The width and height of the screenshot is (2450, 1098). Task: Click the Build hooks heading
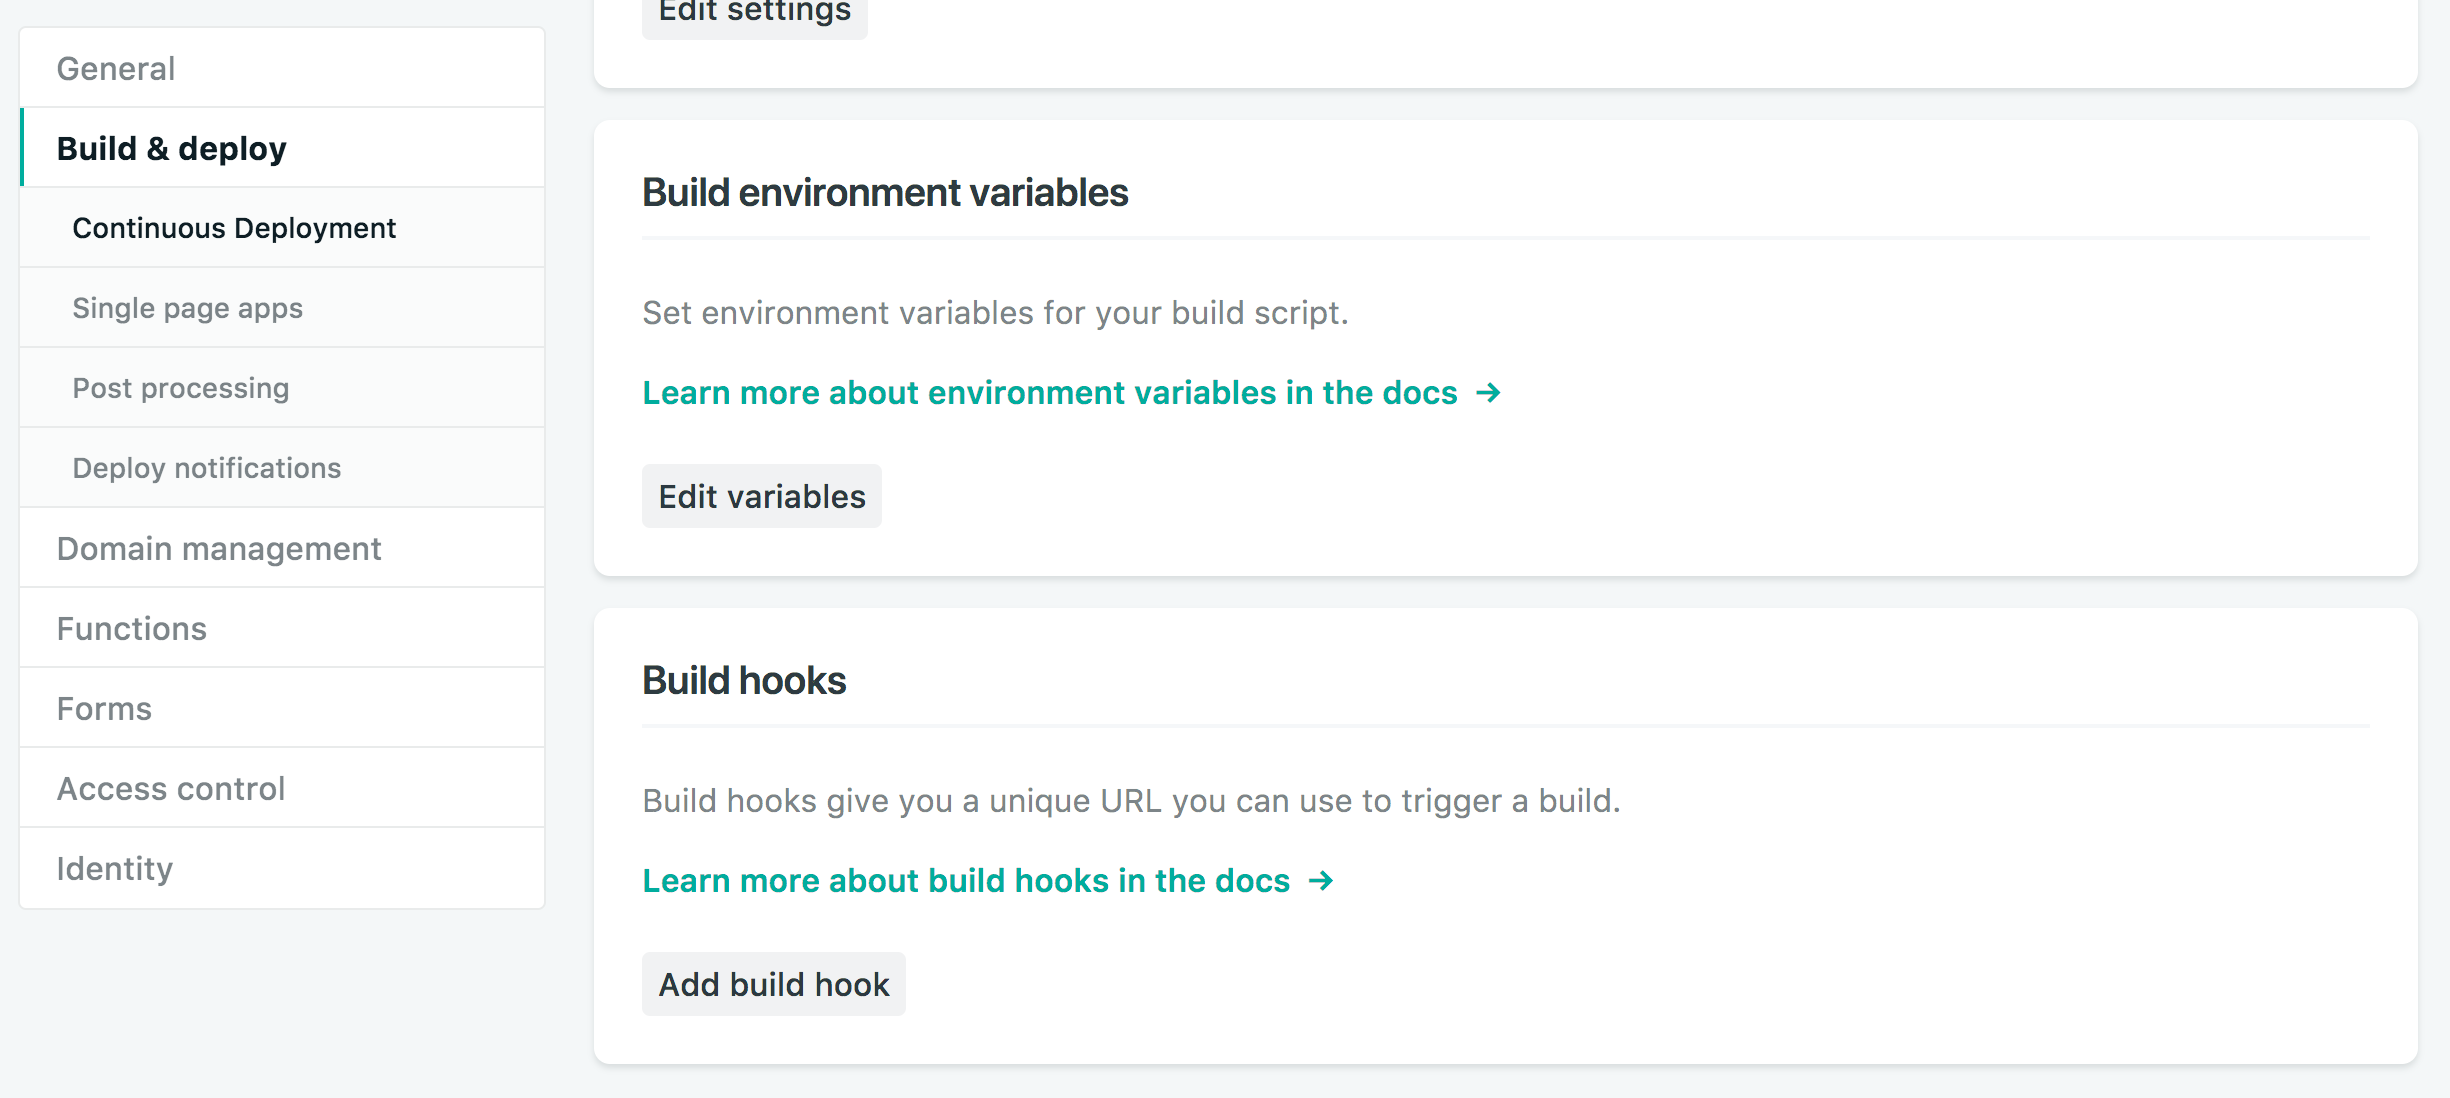[x=743, y=680]
